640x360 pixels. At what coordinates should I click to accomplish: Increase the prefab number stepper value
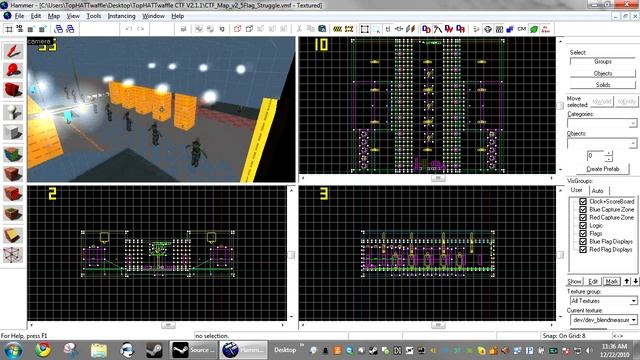coord(609,153)
